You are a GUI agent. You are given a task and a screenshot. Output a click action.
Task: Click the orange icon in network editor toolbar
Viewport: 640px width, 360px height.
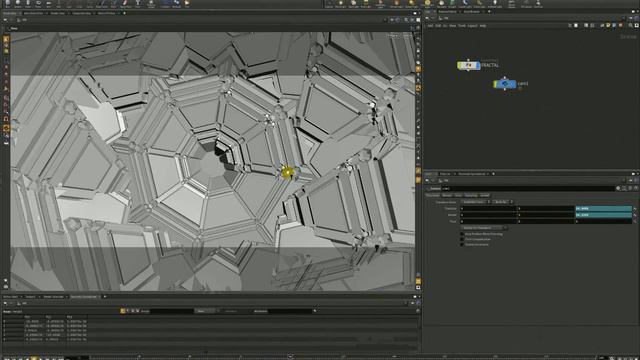tap(620, 25)
